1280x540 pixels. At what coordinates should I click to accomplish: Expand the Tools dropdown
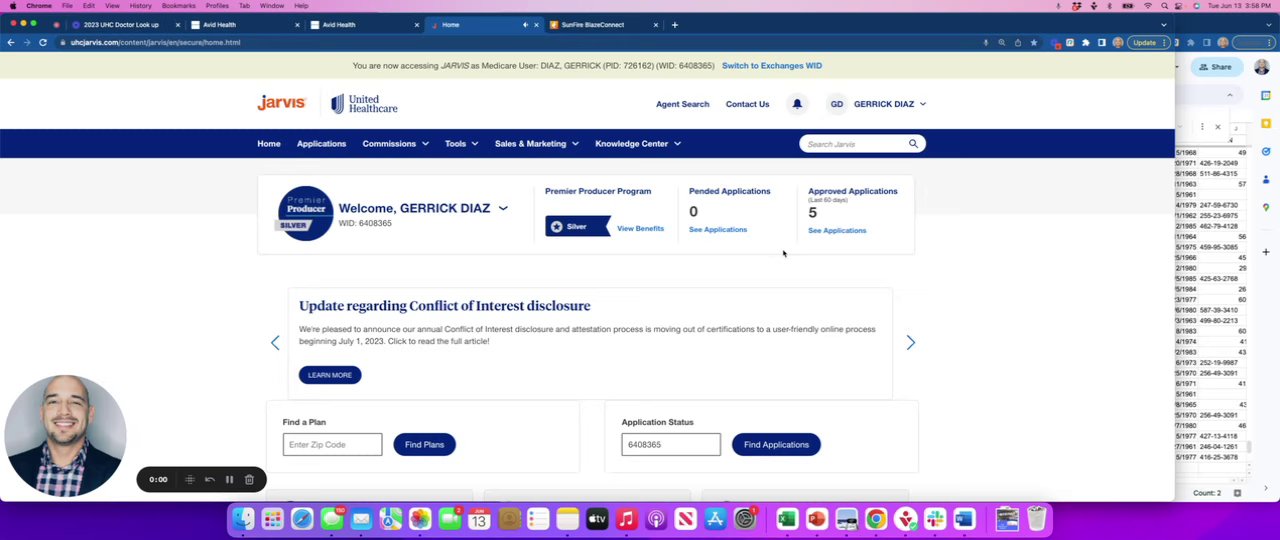(x=461, y=144)
